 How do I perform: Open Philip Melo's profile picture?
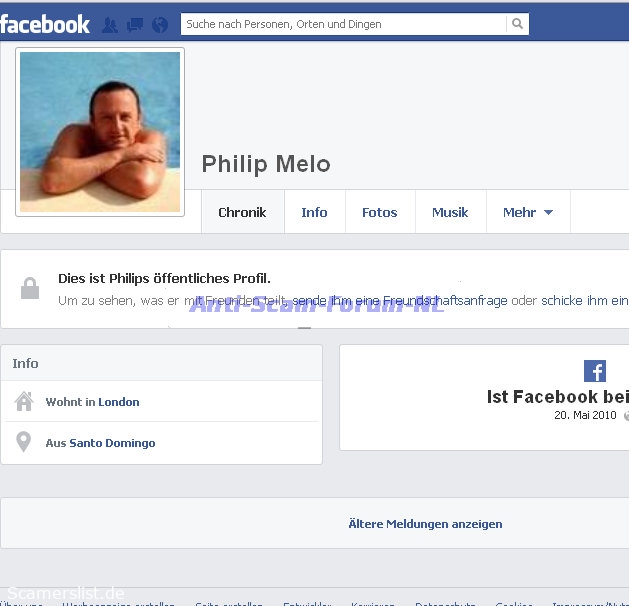coord(100,132)
